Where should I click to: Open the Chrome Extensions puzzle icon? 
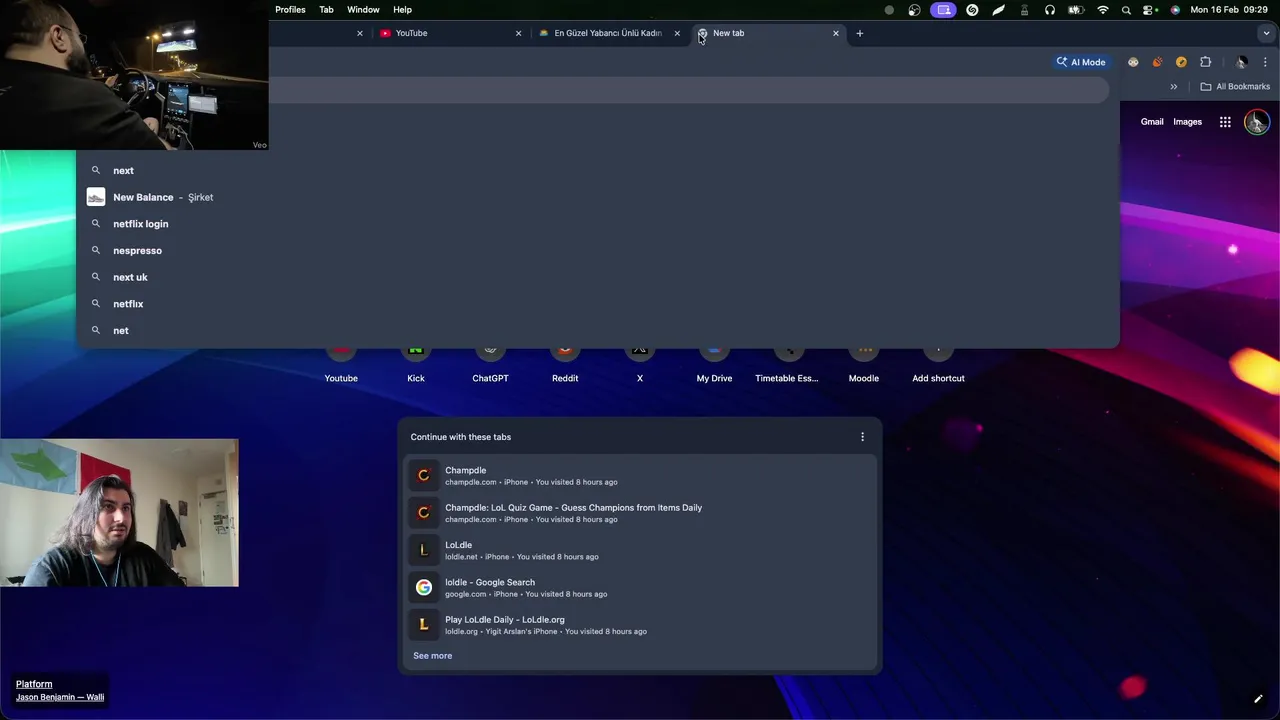click(x=1205, y=62)
